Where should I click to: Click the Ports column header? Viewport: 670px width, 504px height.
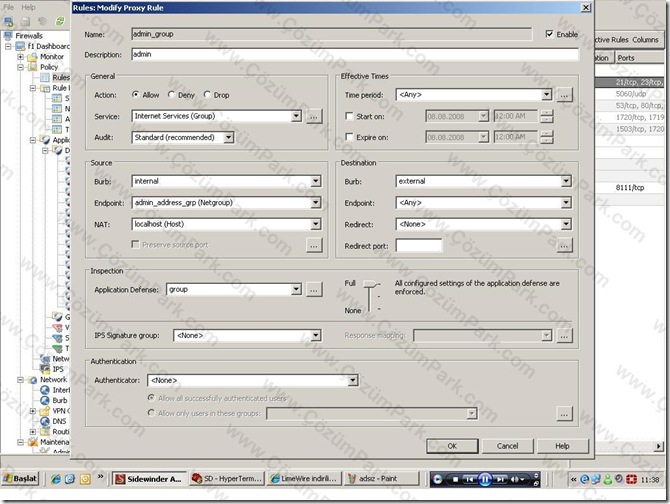[x=640, y=58]
